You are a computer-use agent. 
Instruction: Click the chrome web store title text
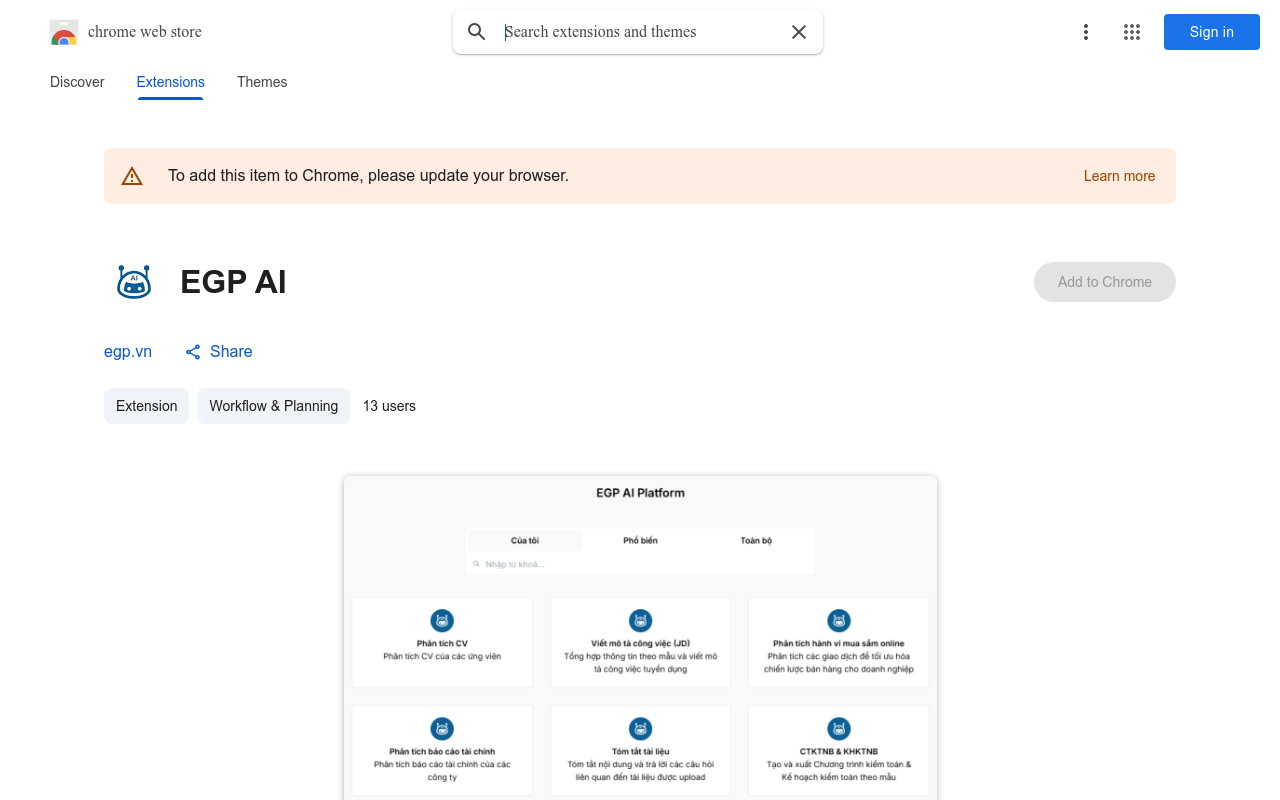pos(145,32)
